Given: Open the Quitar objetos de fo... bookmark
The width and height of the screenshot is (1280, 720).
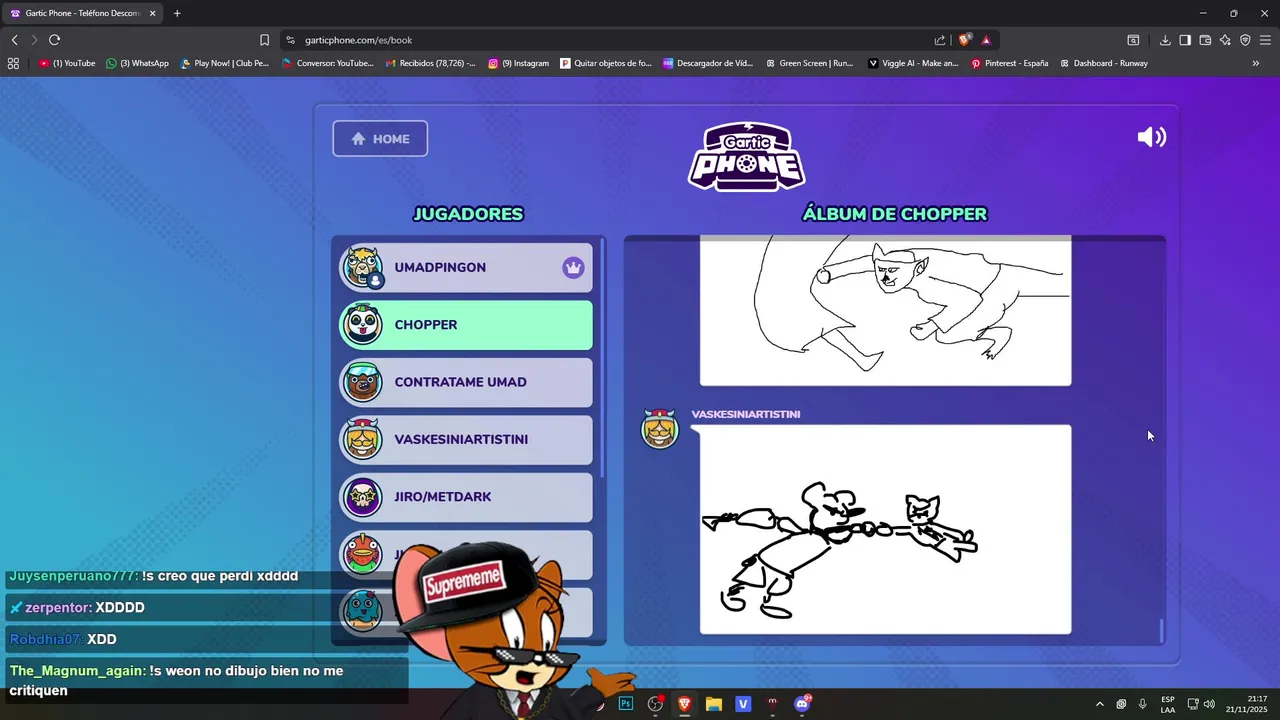Looking at the screenshot, I should click(x=606, y=63).
